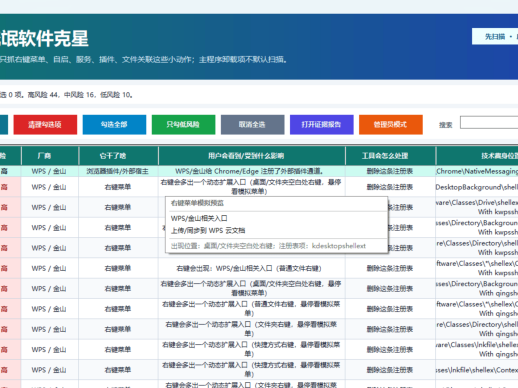This screenshot has height=388, width=518.
Task: Click impact cell in Classes\lnkfile\shellex With qingsh row
Action: coord(252,350)
